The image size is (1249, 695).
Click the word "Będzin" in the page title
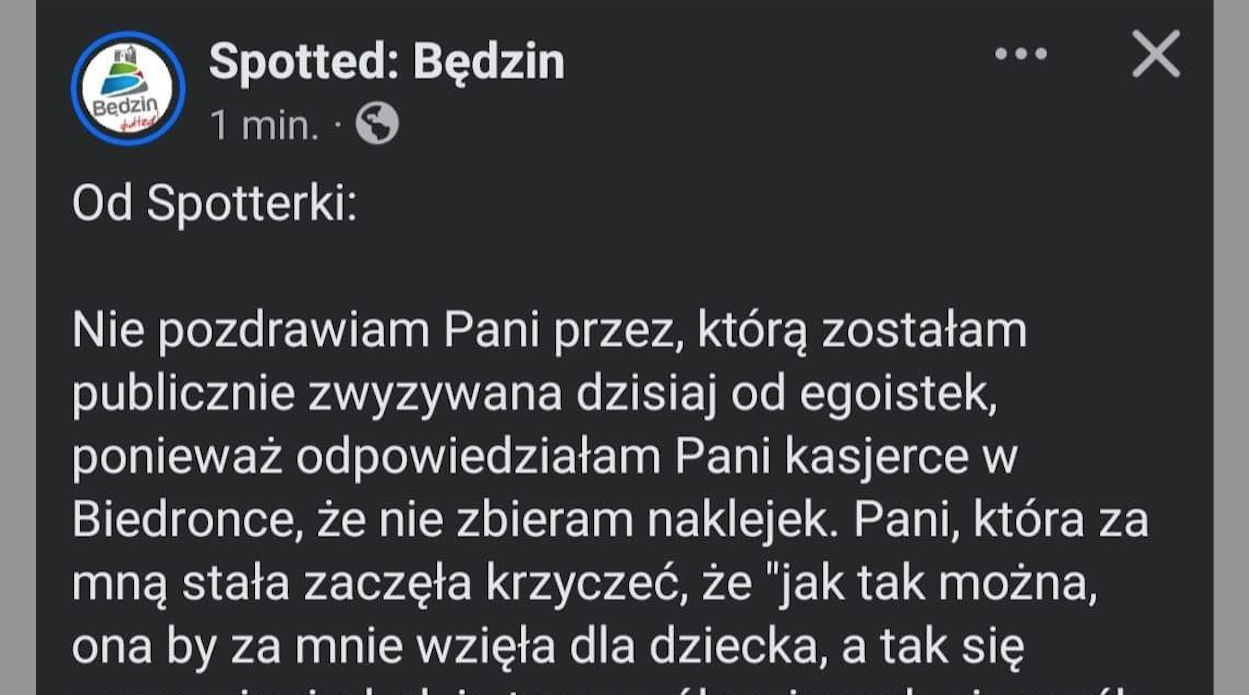point(489,62)
